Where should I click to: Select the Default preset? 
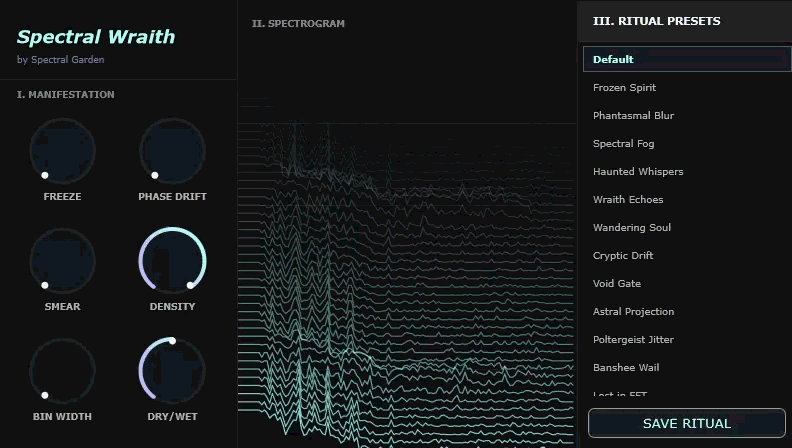(687, 59)
